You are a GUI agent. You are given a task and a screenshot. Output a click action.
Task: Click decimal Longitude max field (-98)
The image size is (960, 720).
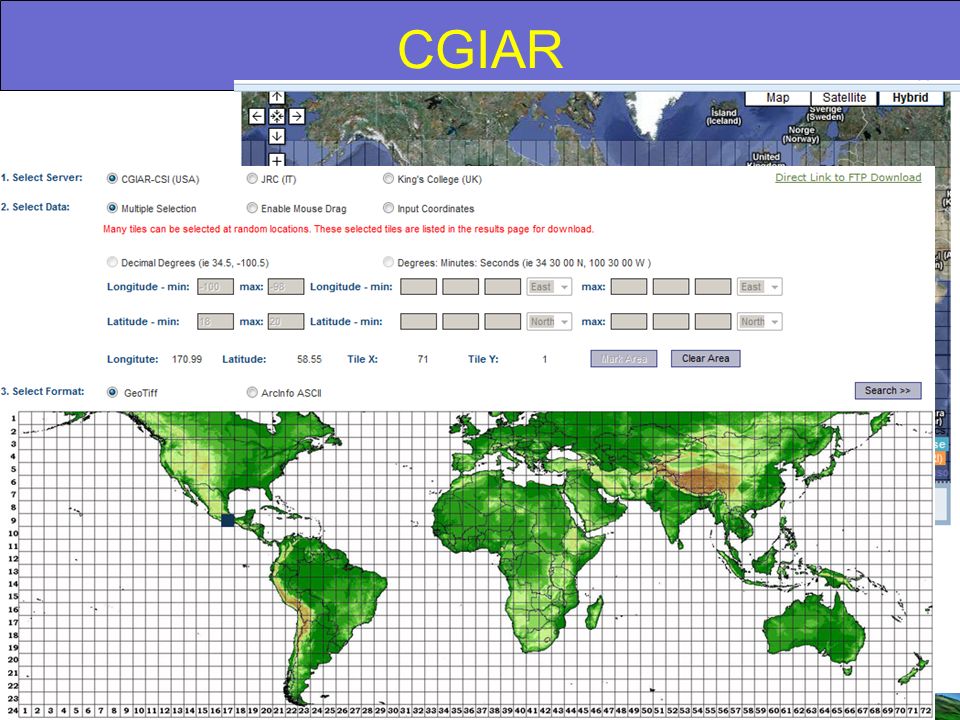coord(286,287)
